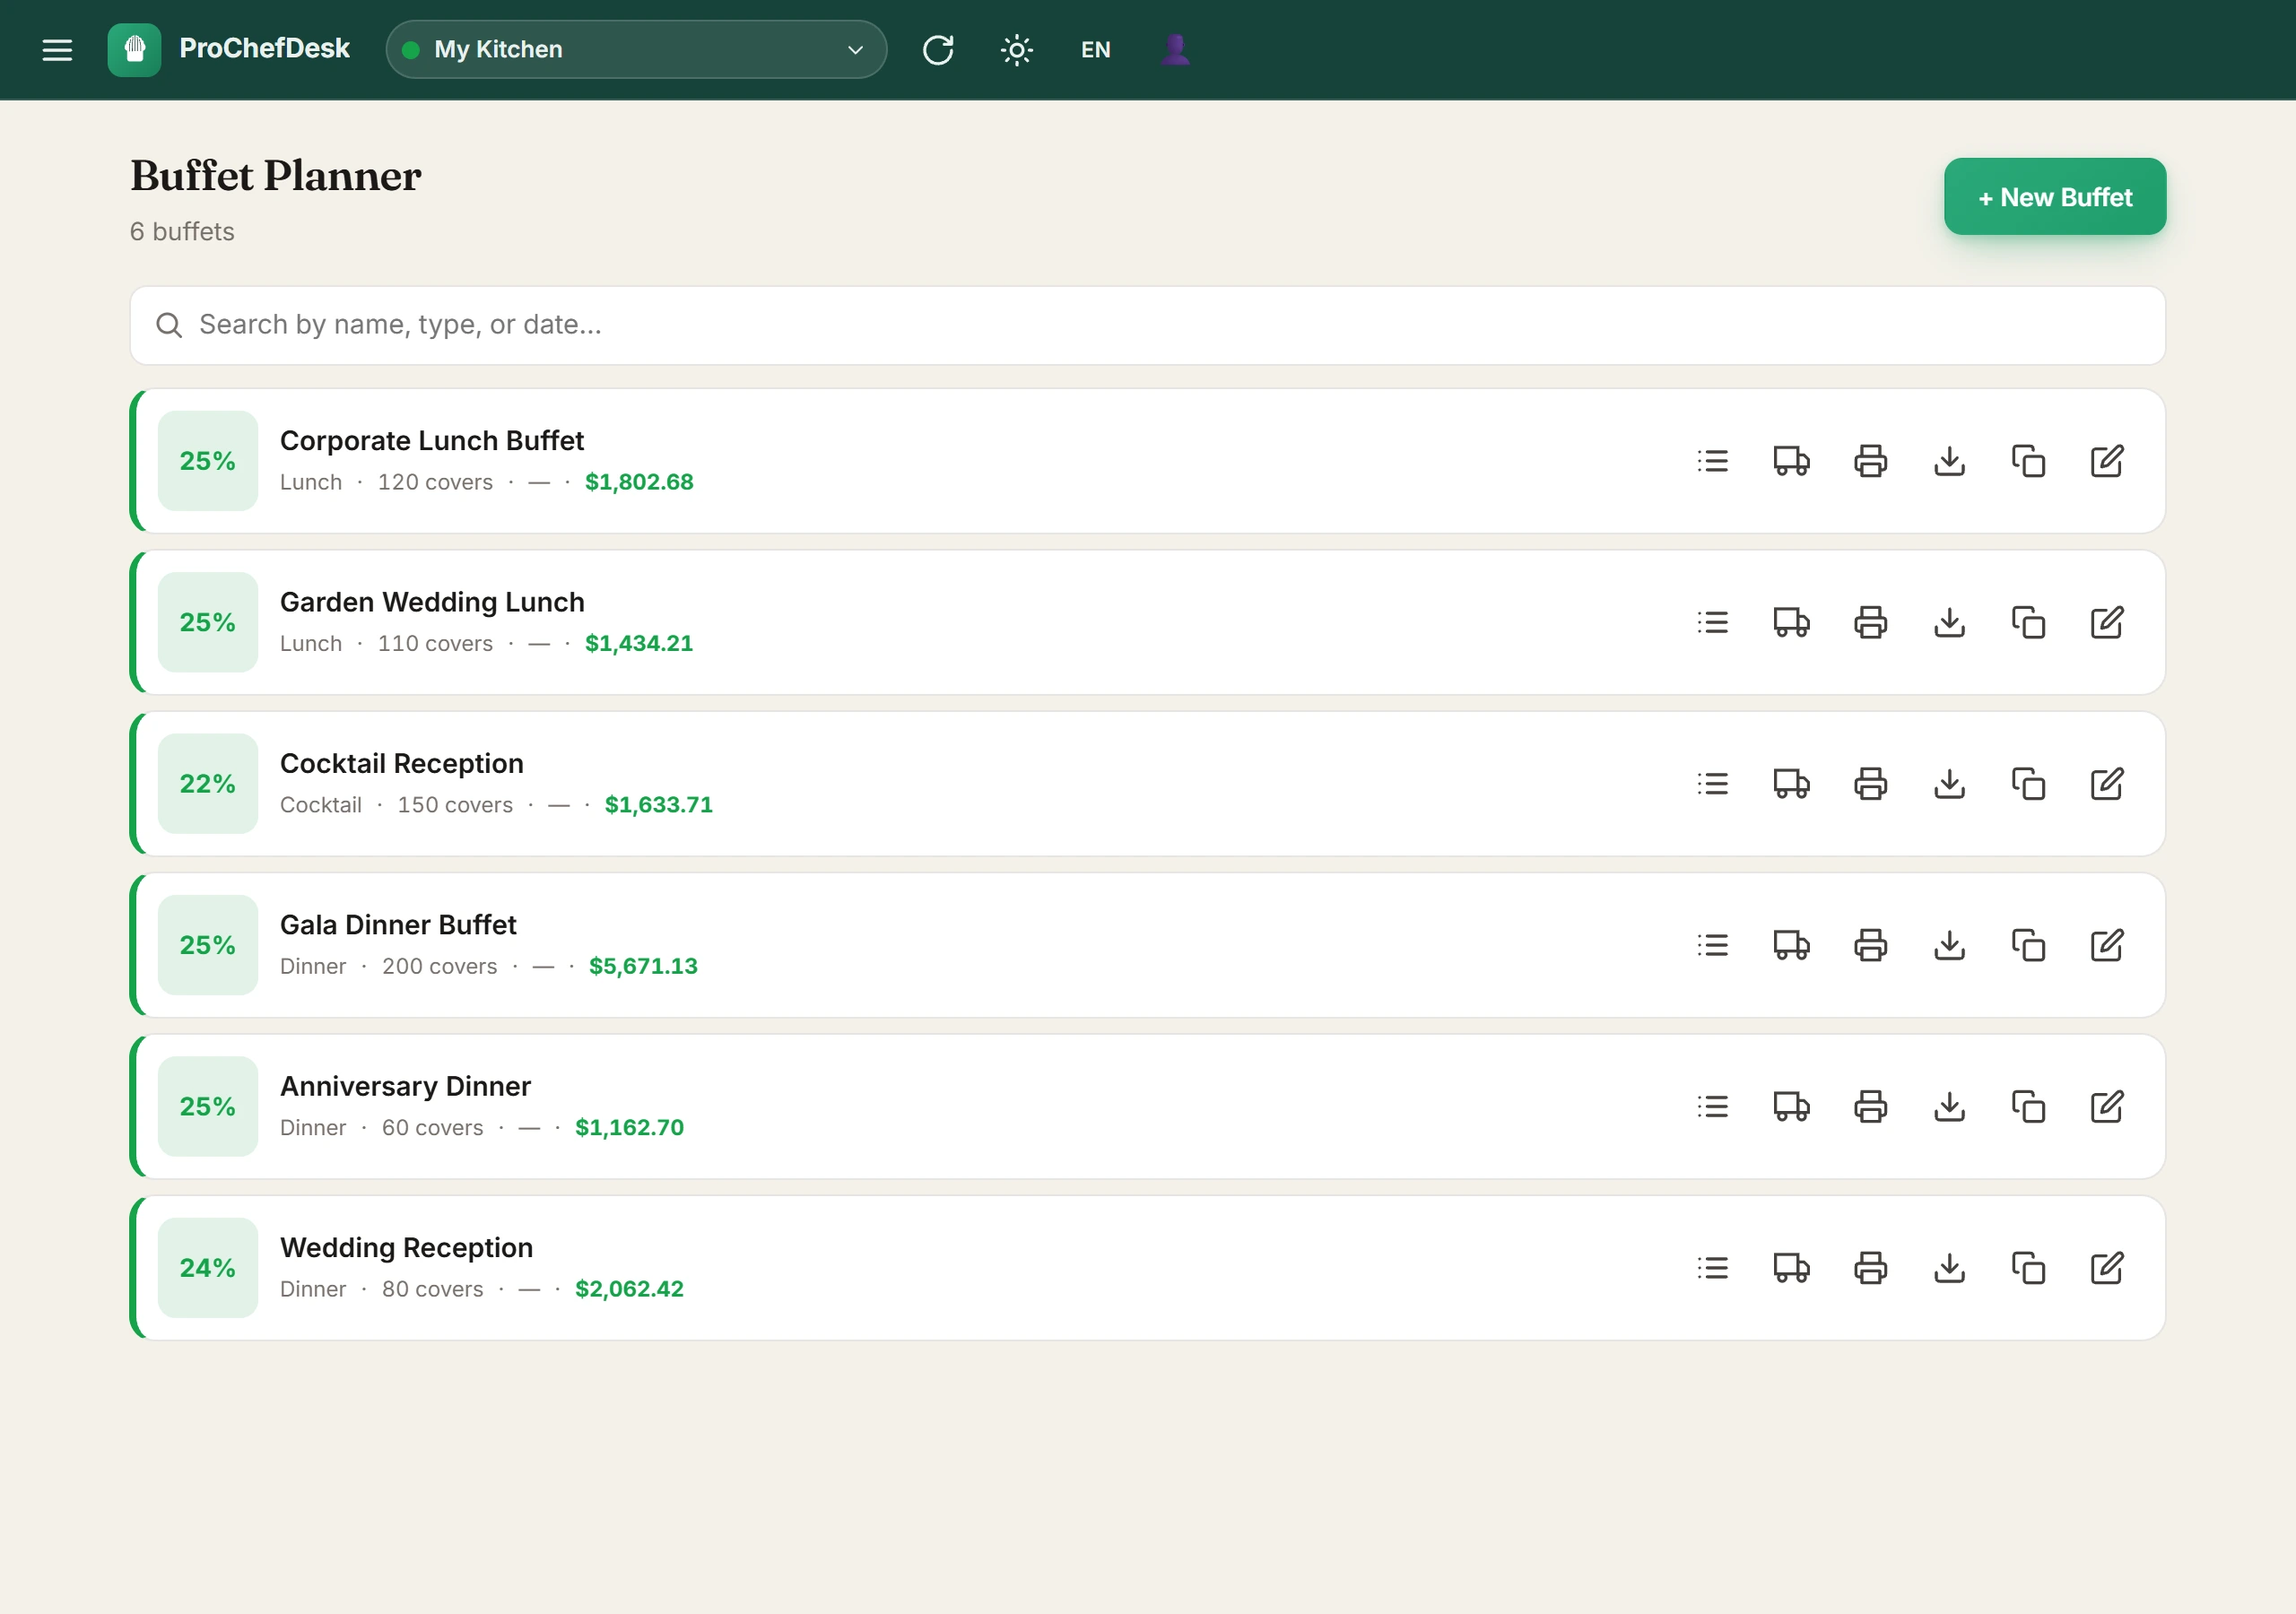Focus the search by name, type, or date field
2296x1614 pixels.
tap(1147, 325)
